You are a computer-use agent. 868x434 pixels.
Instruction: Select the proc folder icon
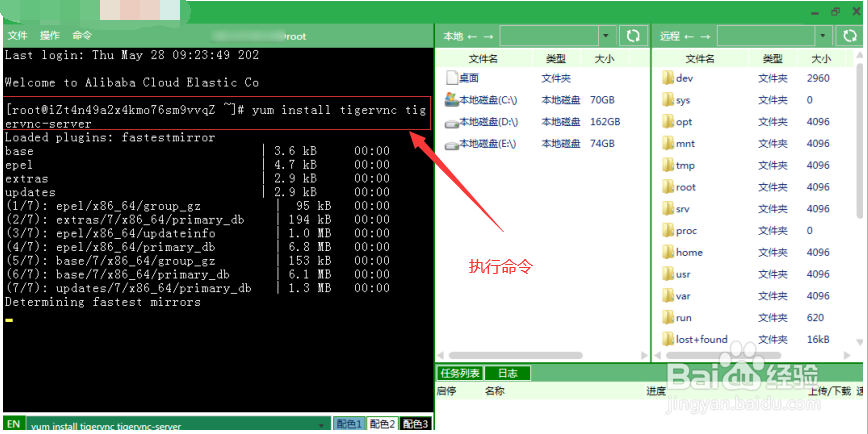[668, 230]
